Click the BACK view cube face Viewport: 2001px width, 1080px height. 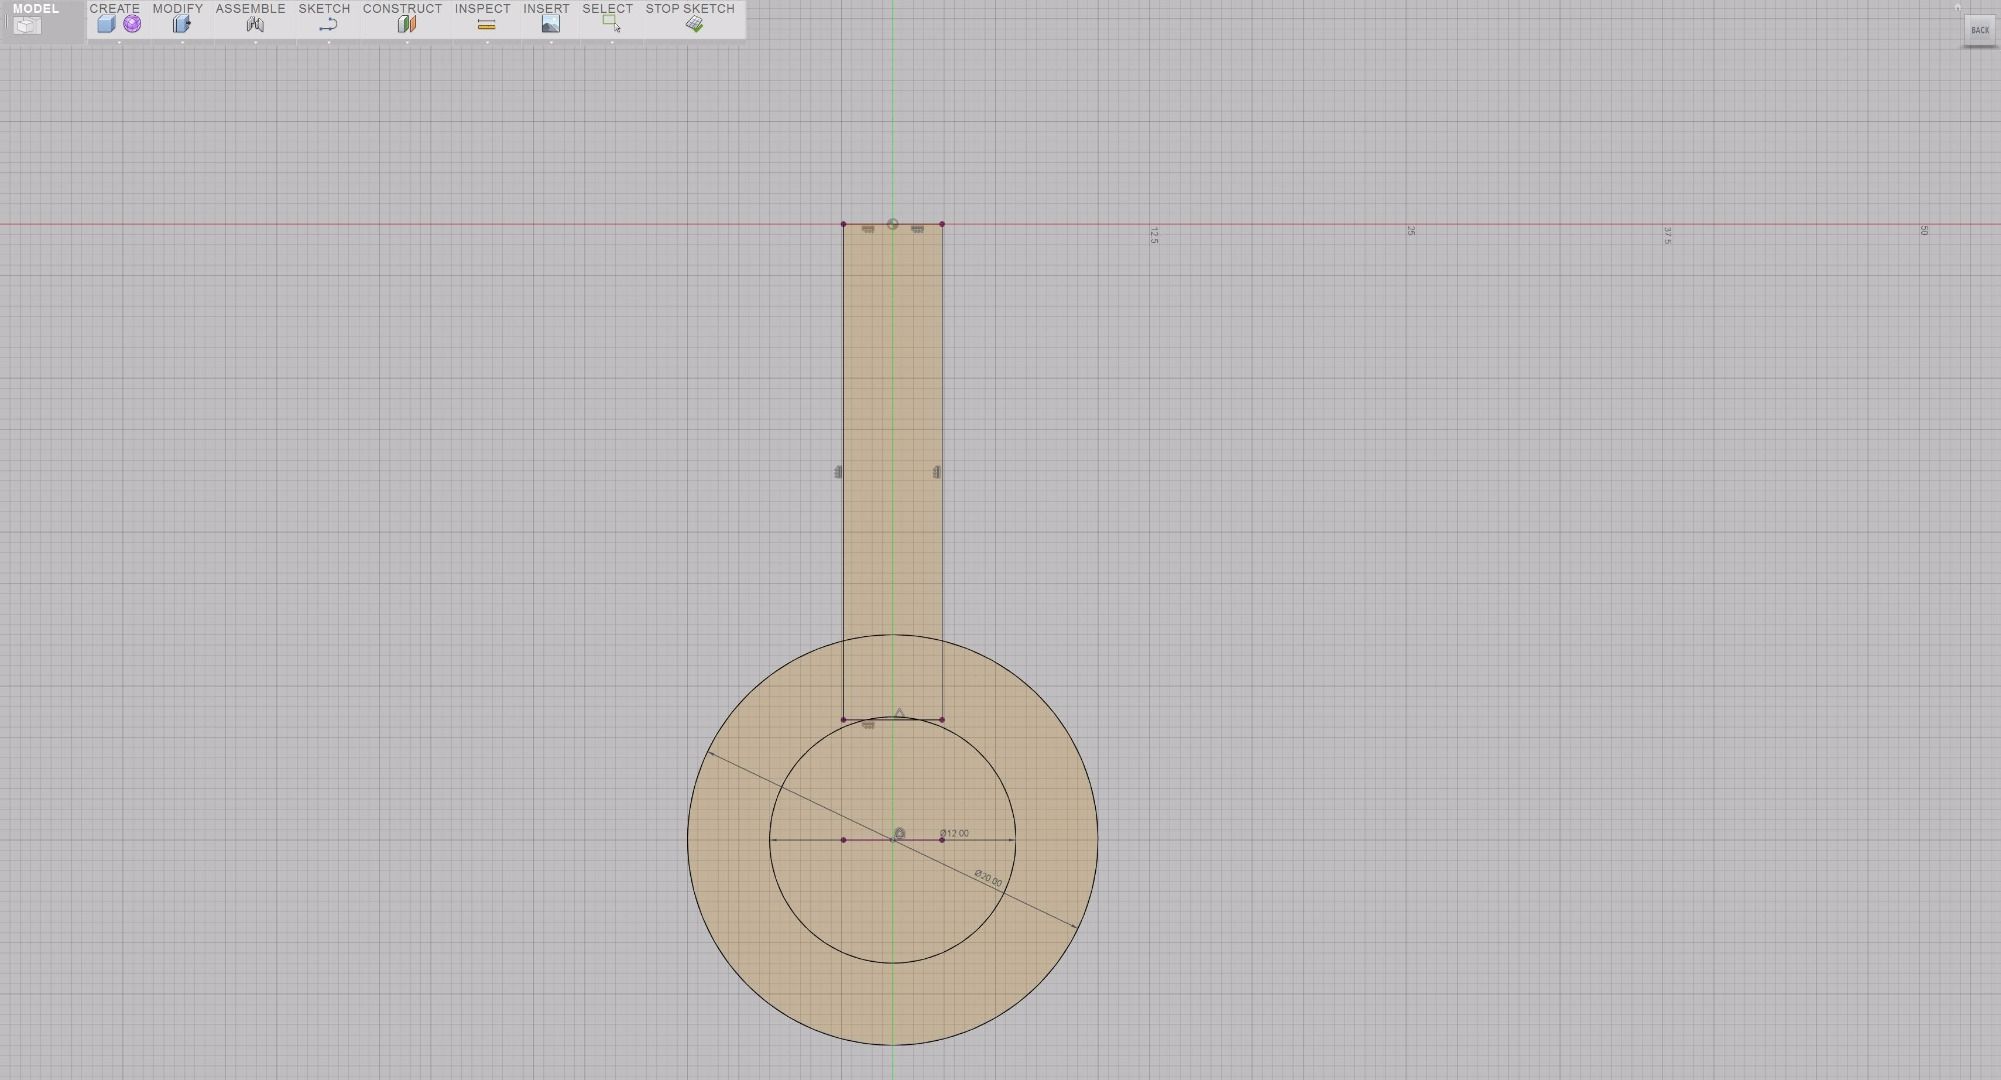(x=1979, y=30)
